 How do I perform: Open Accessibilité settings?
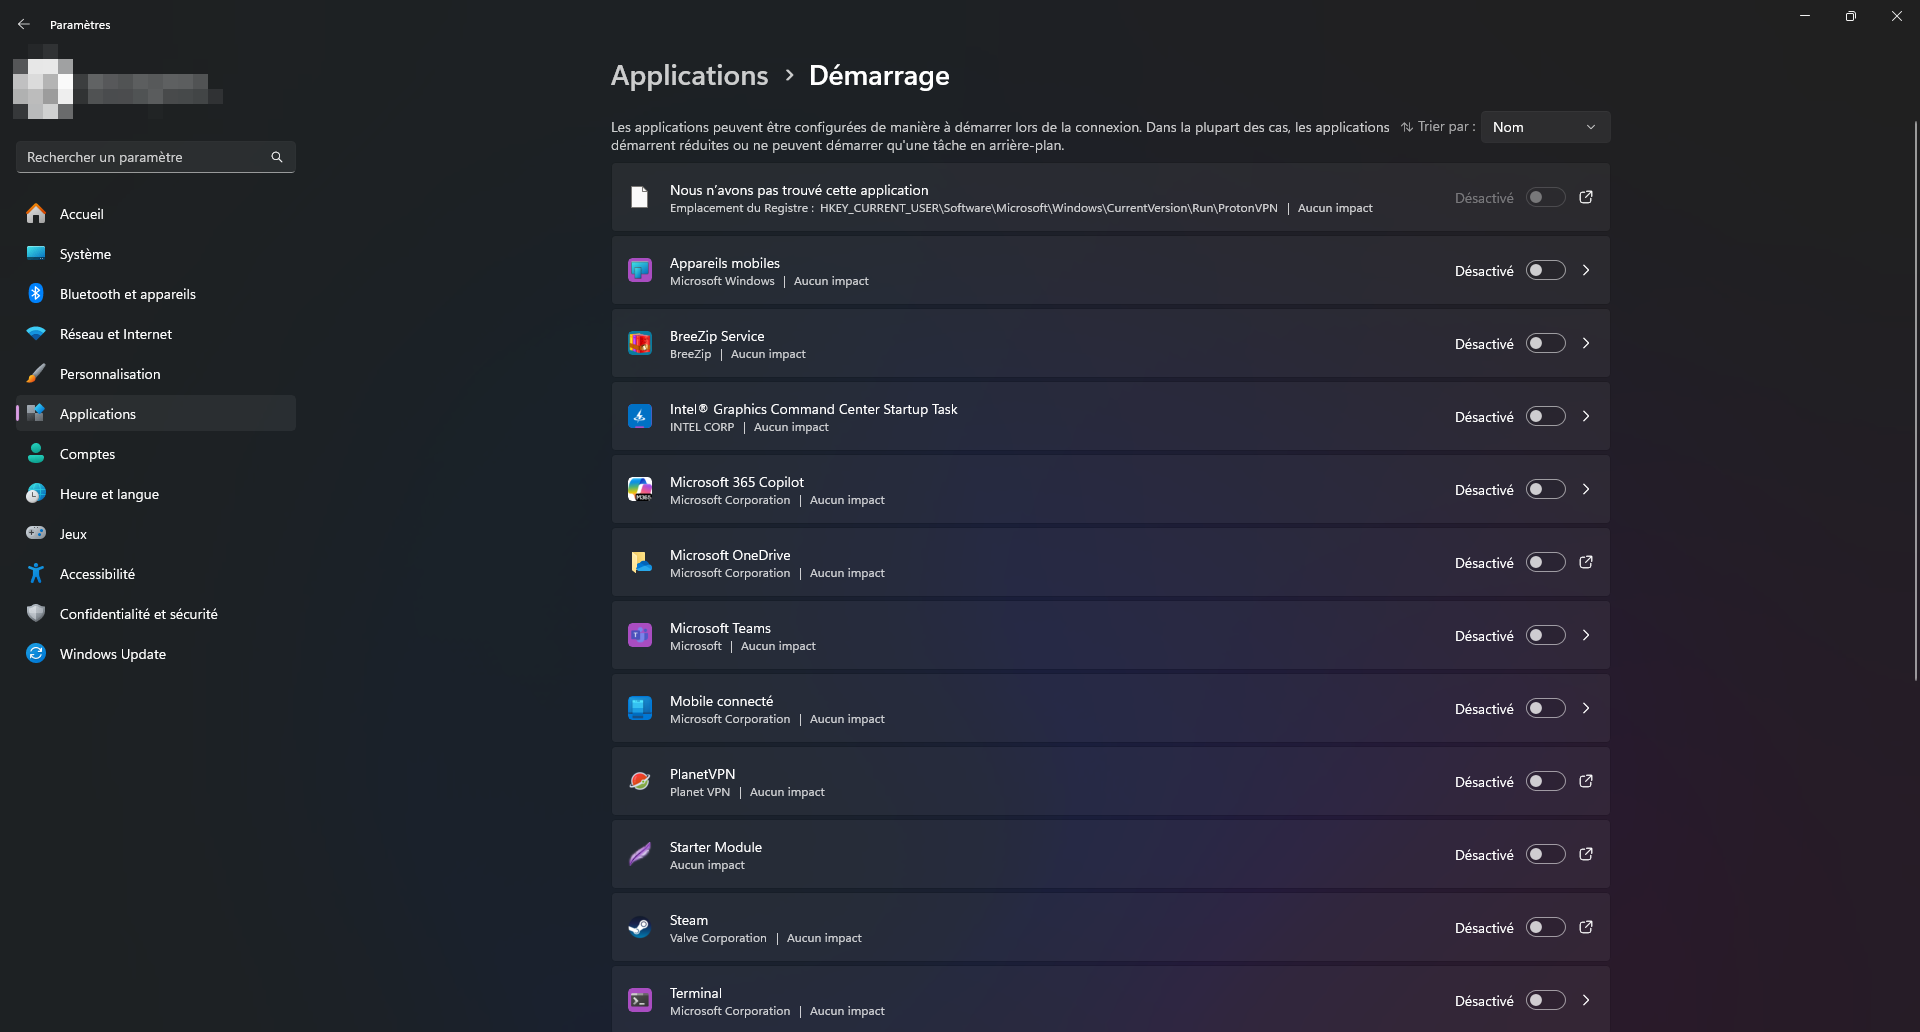pyautogui.click(x=156, y=574)
